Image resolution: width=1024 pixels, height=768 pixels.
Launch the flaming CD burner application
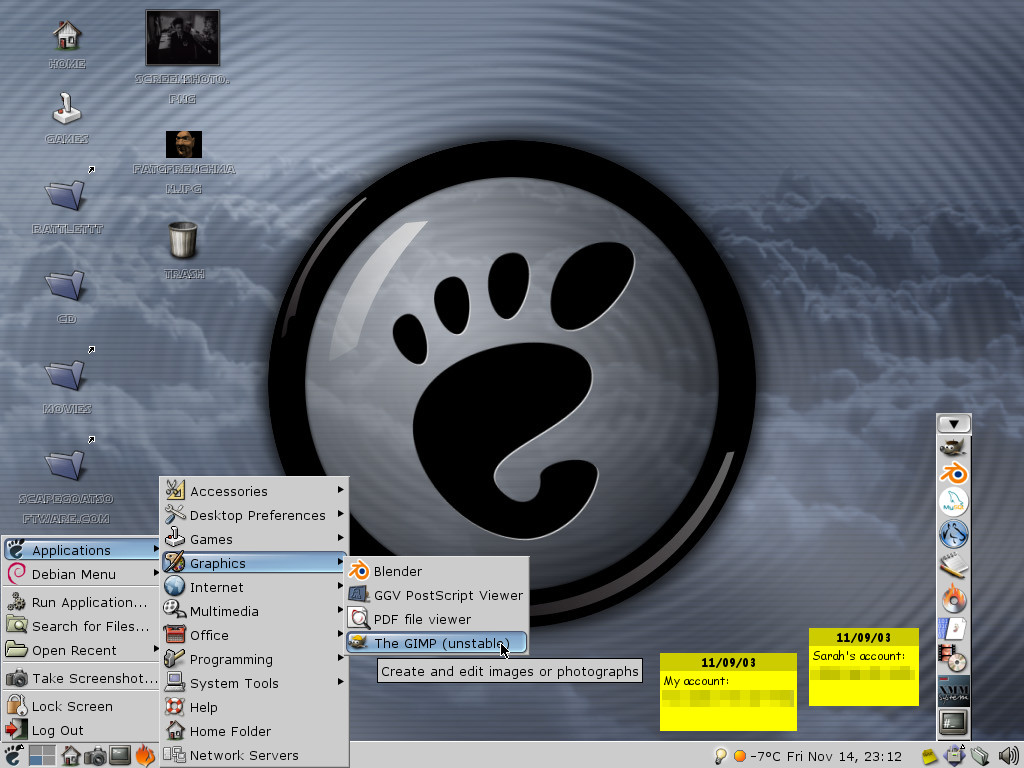pos(953,598)
